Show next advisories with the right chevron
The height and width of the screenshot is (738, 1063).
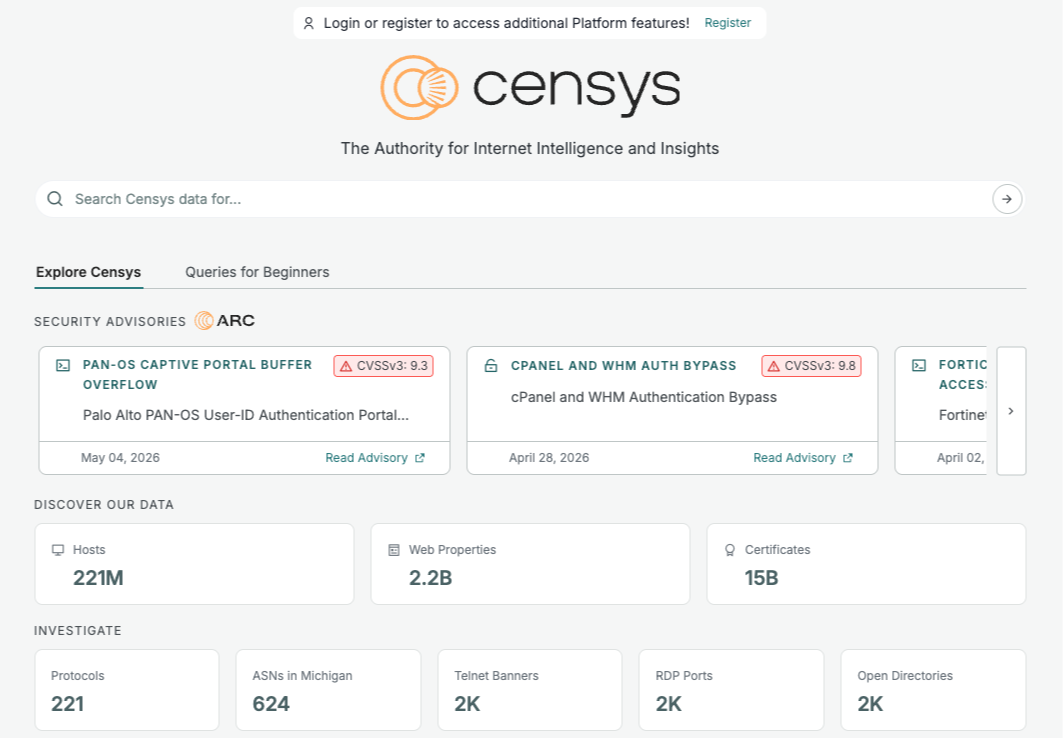click(x=1011, y=411)
